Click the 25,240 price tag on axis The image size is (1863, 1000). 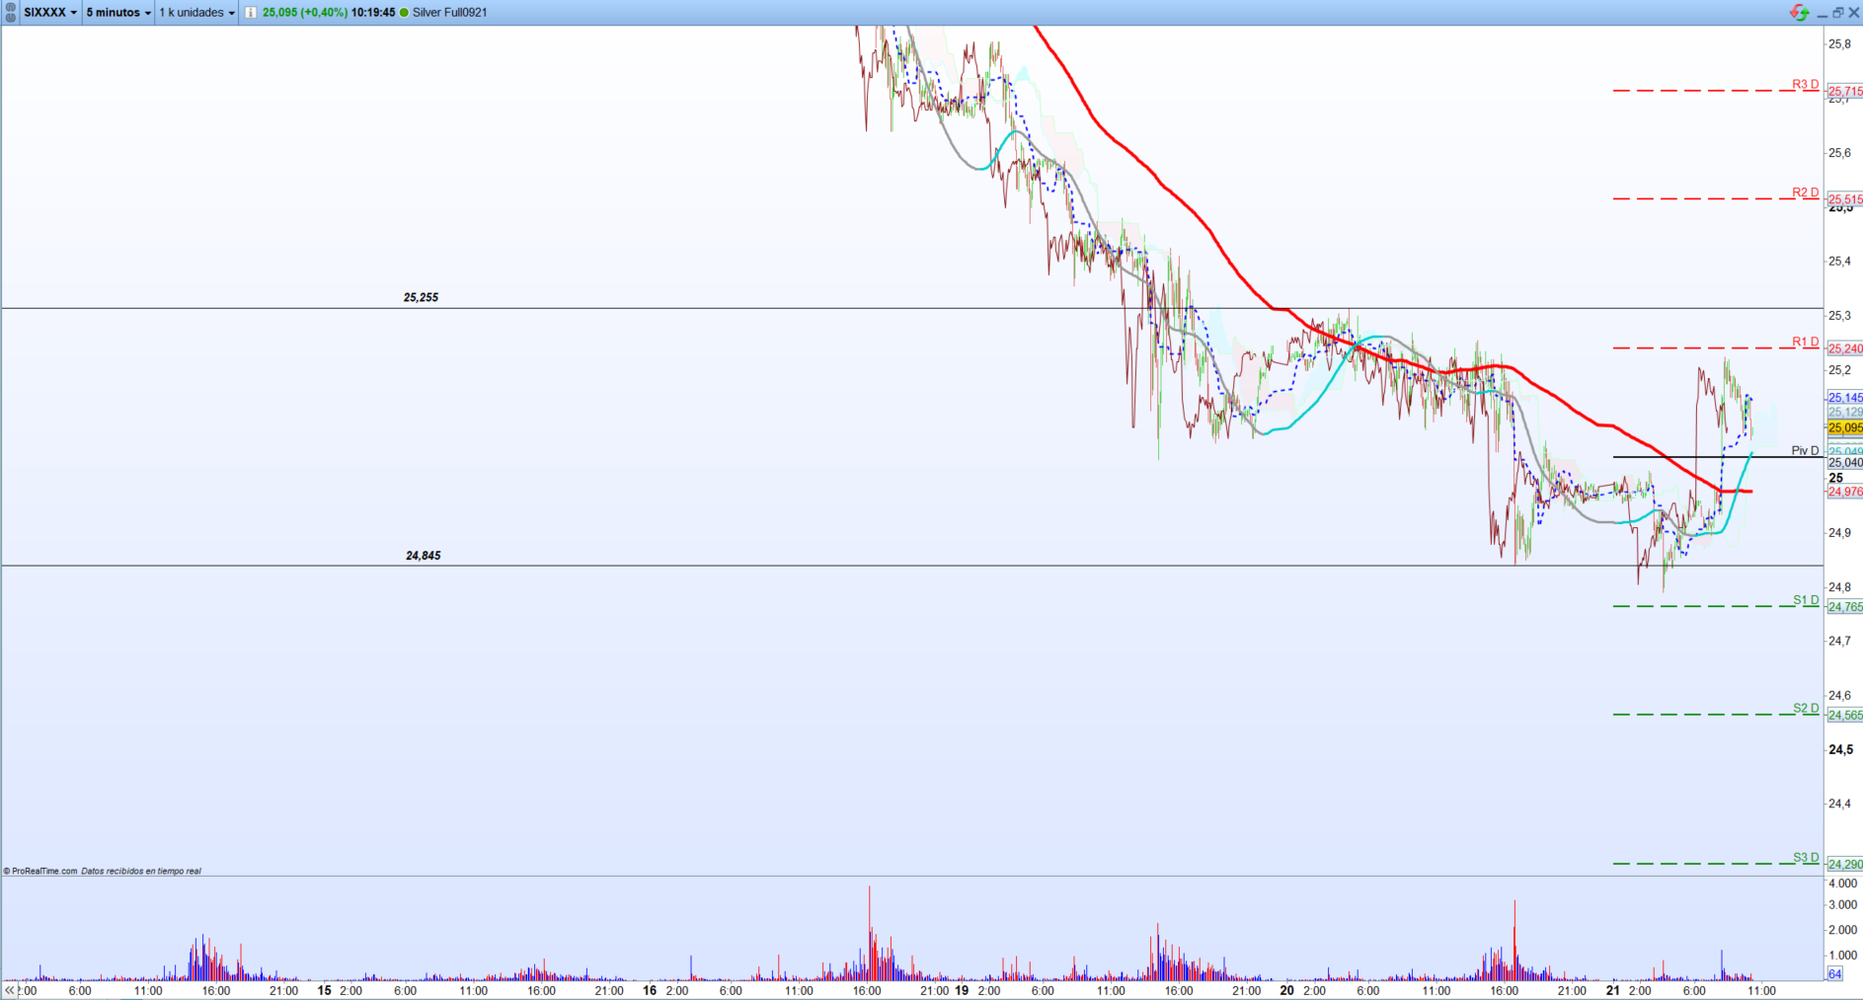(1845, 349)
